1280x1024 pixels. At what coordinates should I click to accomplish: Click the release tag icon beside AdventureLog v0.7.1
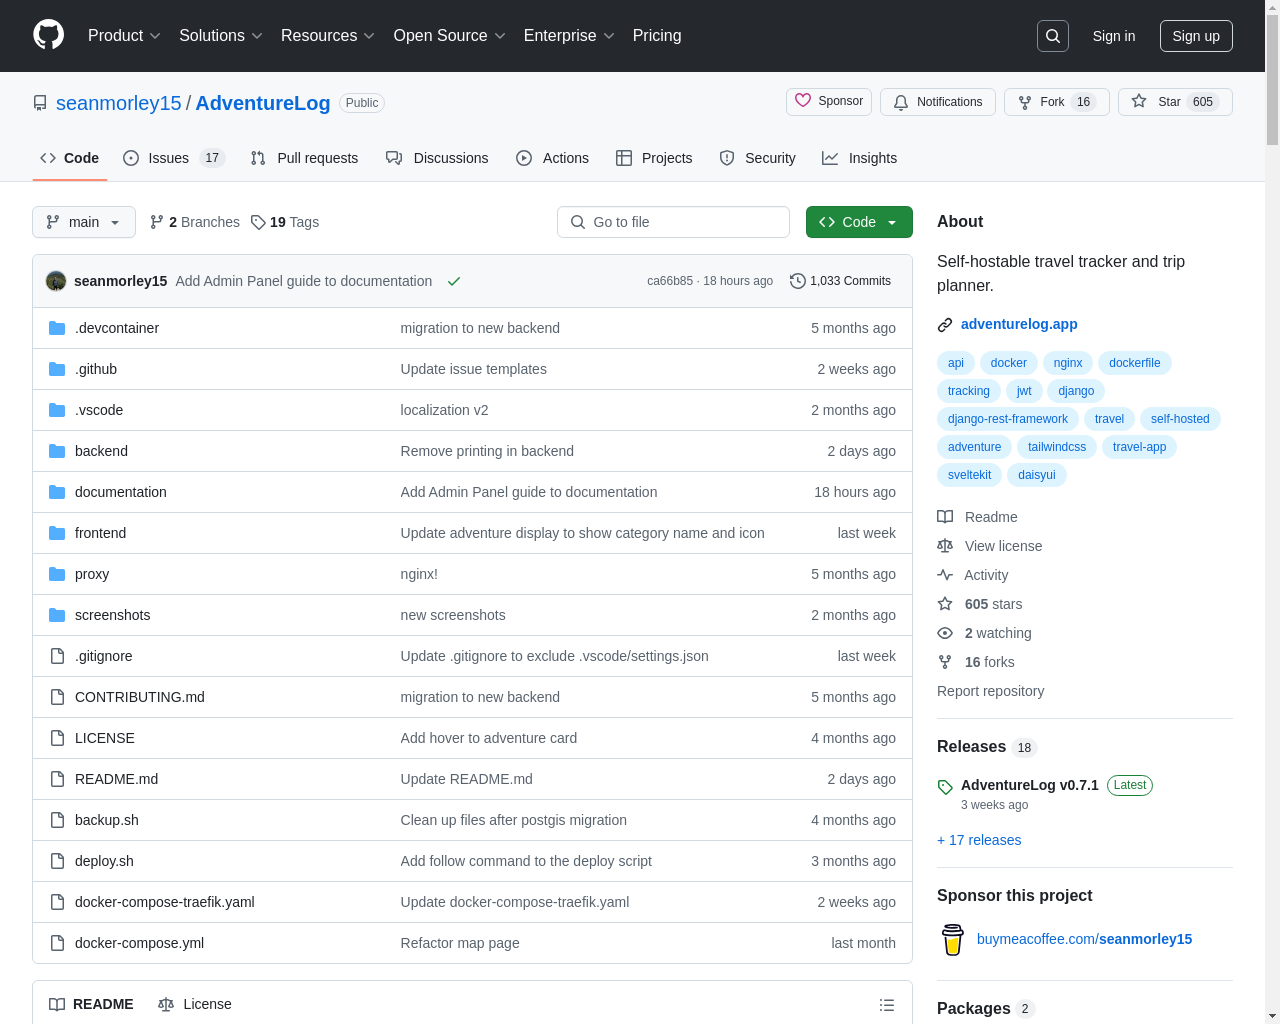944,785
